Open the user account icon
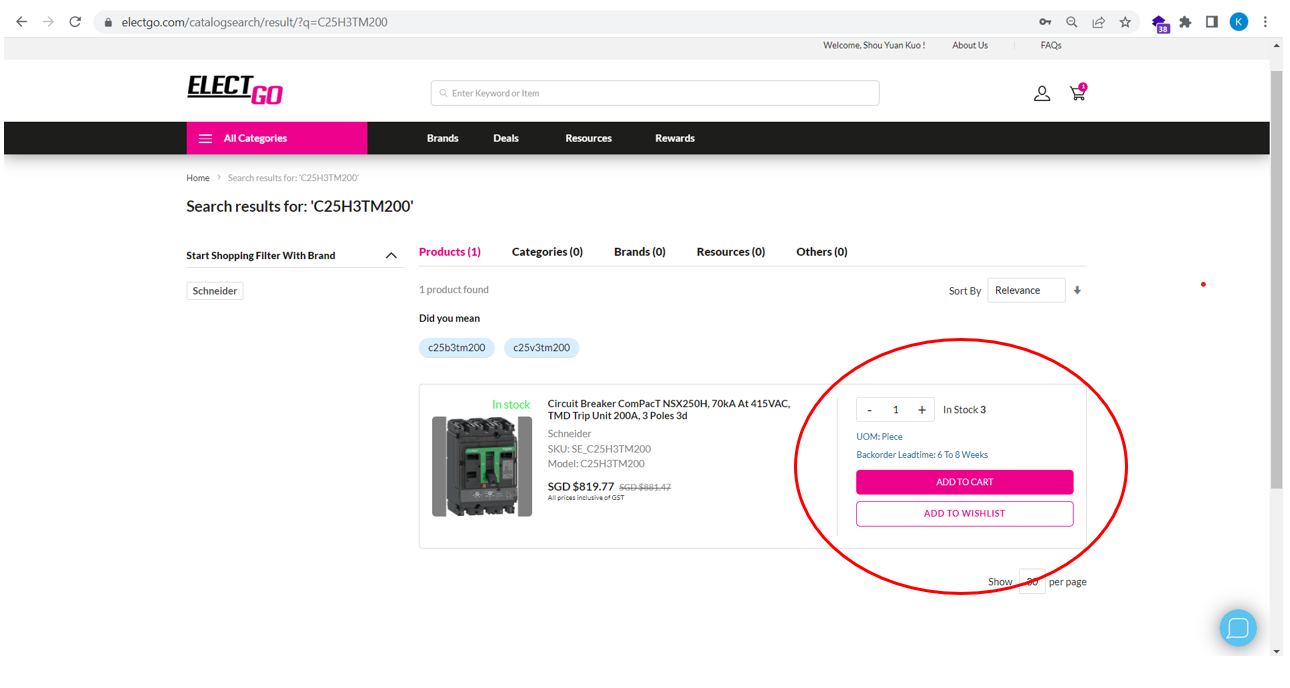Image resolution: width=1290 pixels, height=688 pixels. click(1042, 93)
